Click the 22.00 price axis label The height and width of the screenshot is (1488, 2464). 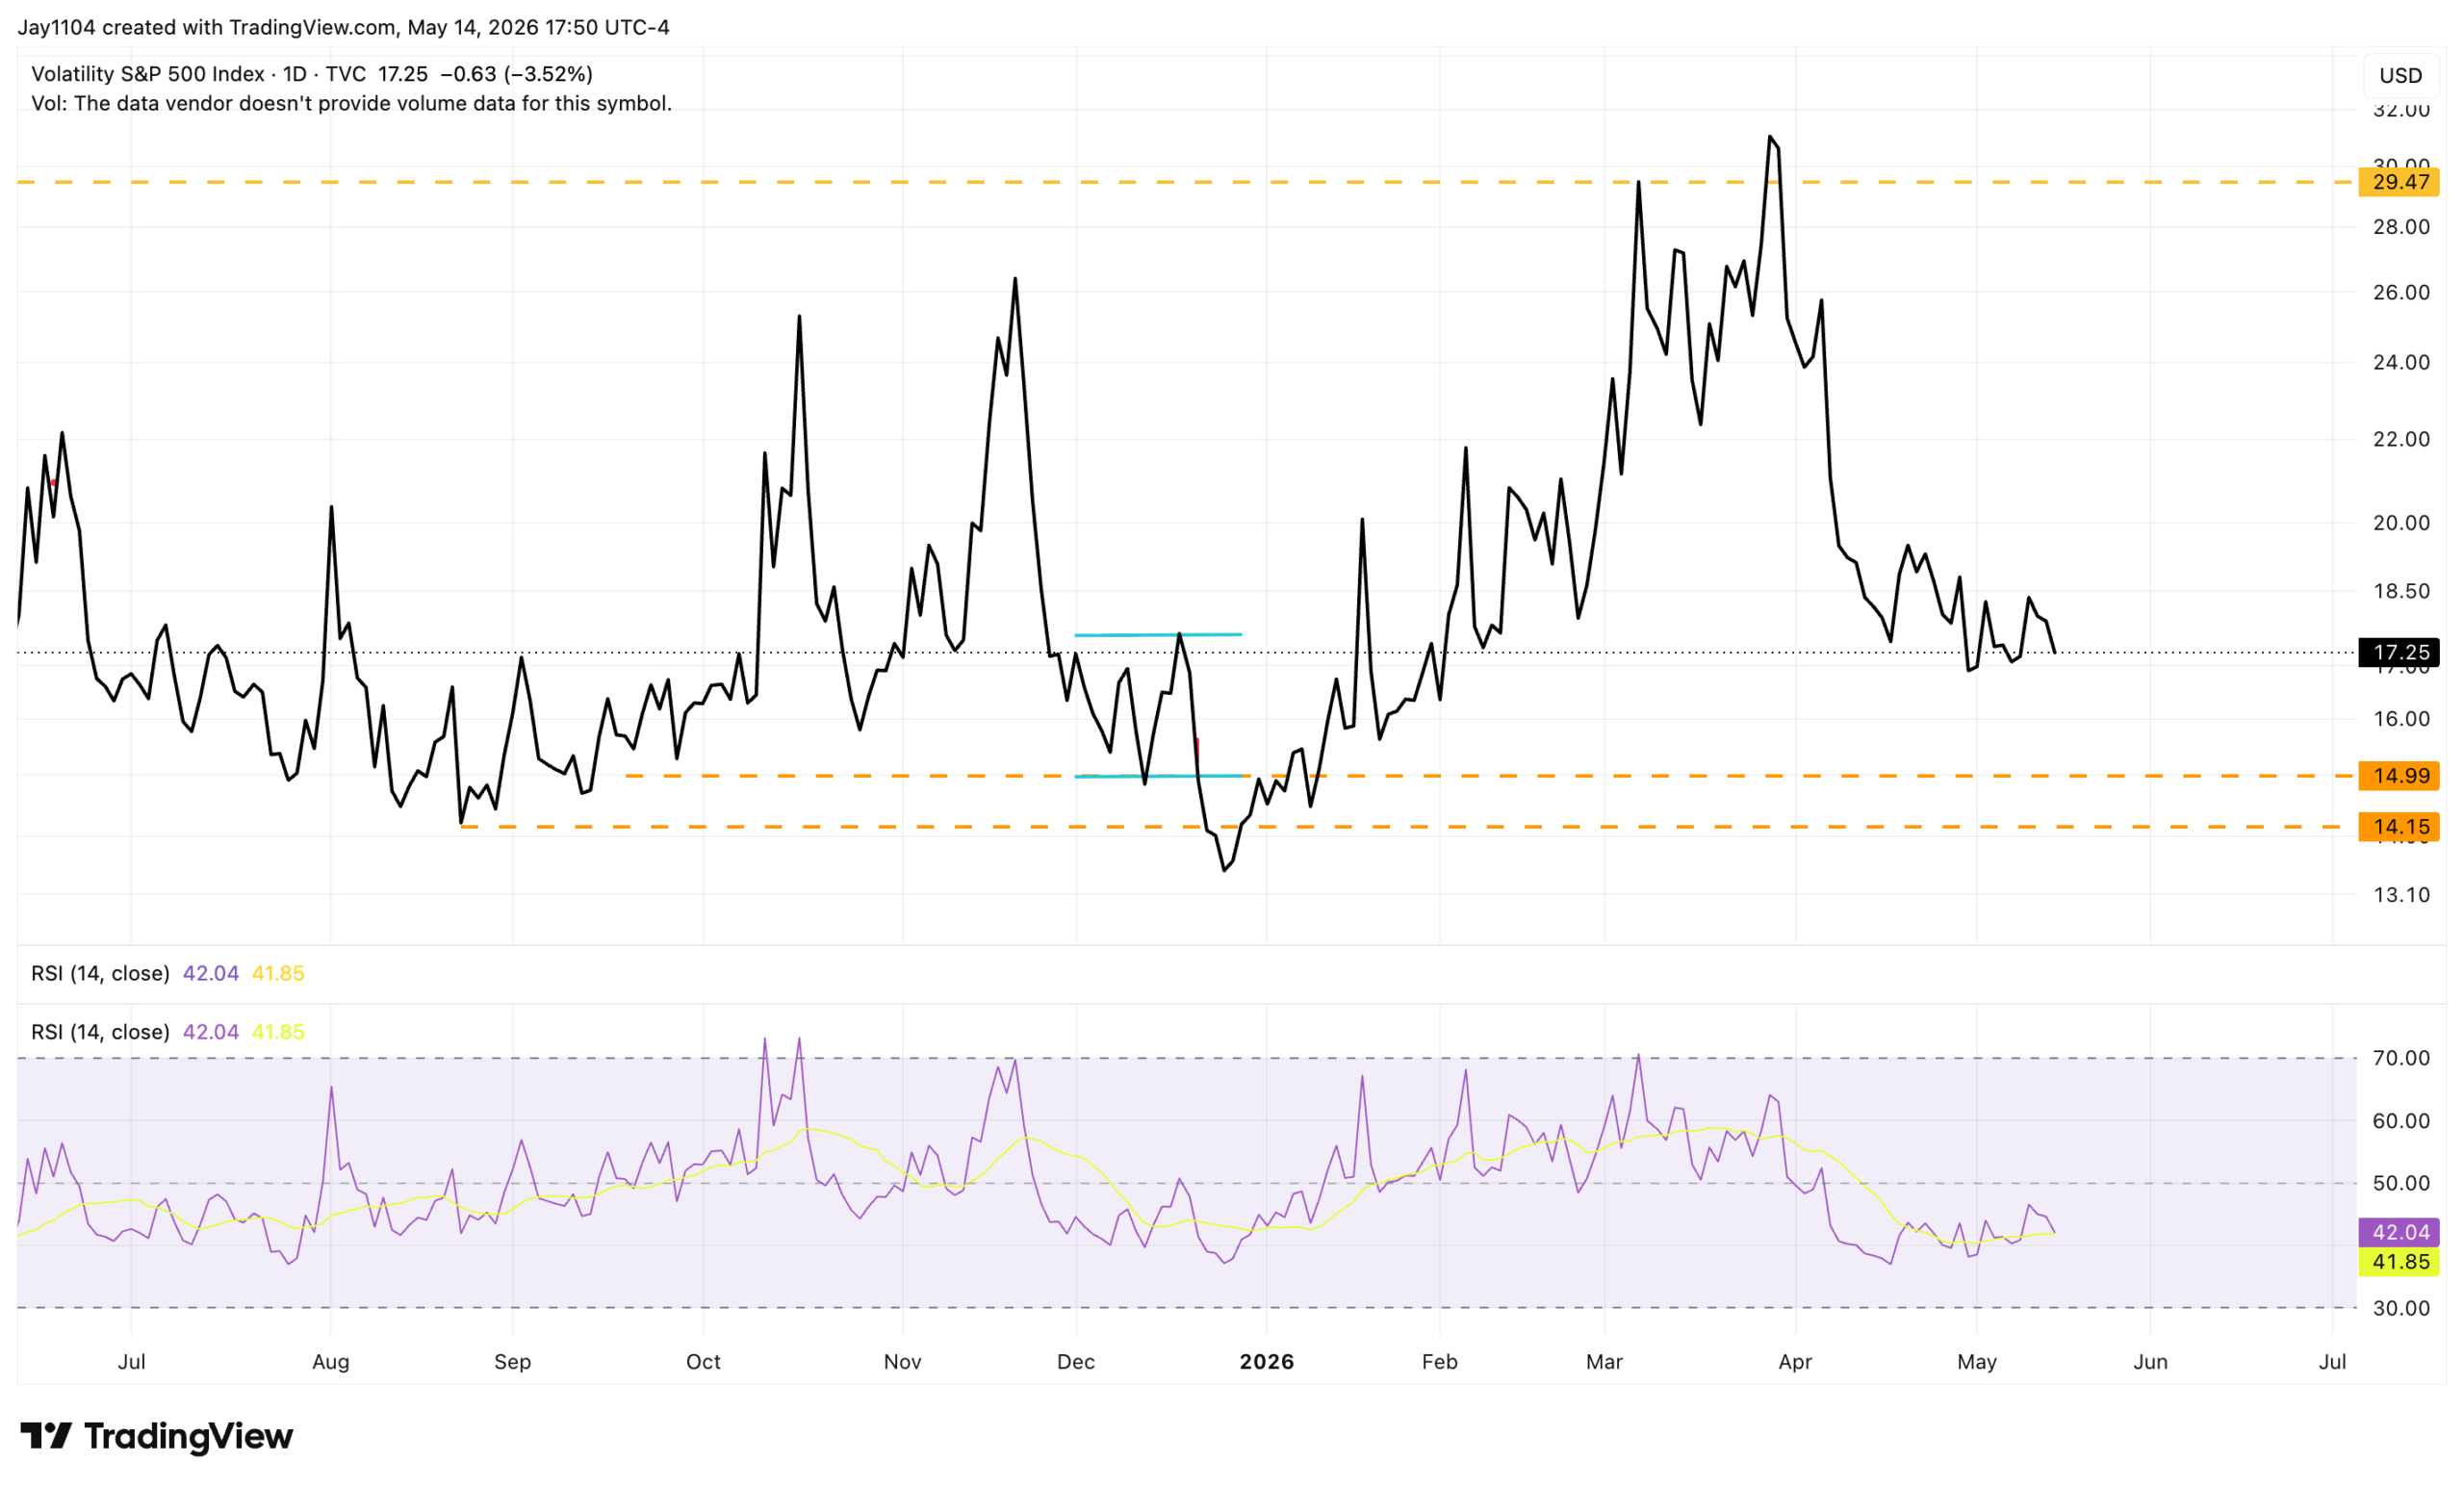point(2401,439)
